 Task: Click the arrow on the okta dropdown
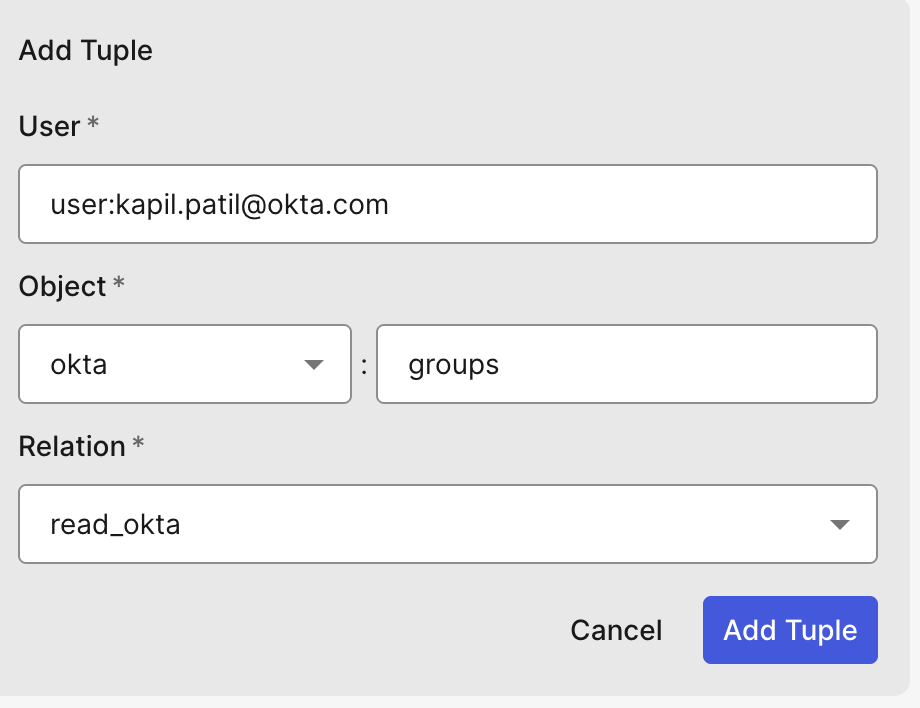(314, 365)
